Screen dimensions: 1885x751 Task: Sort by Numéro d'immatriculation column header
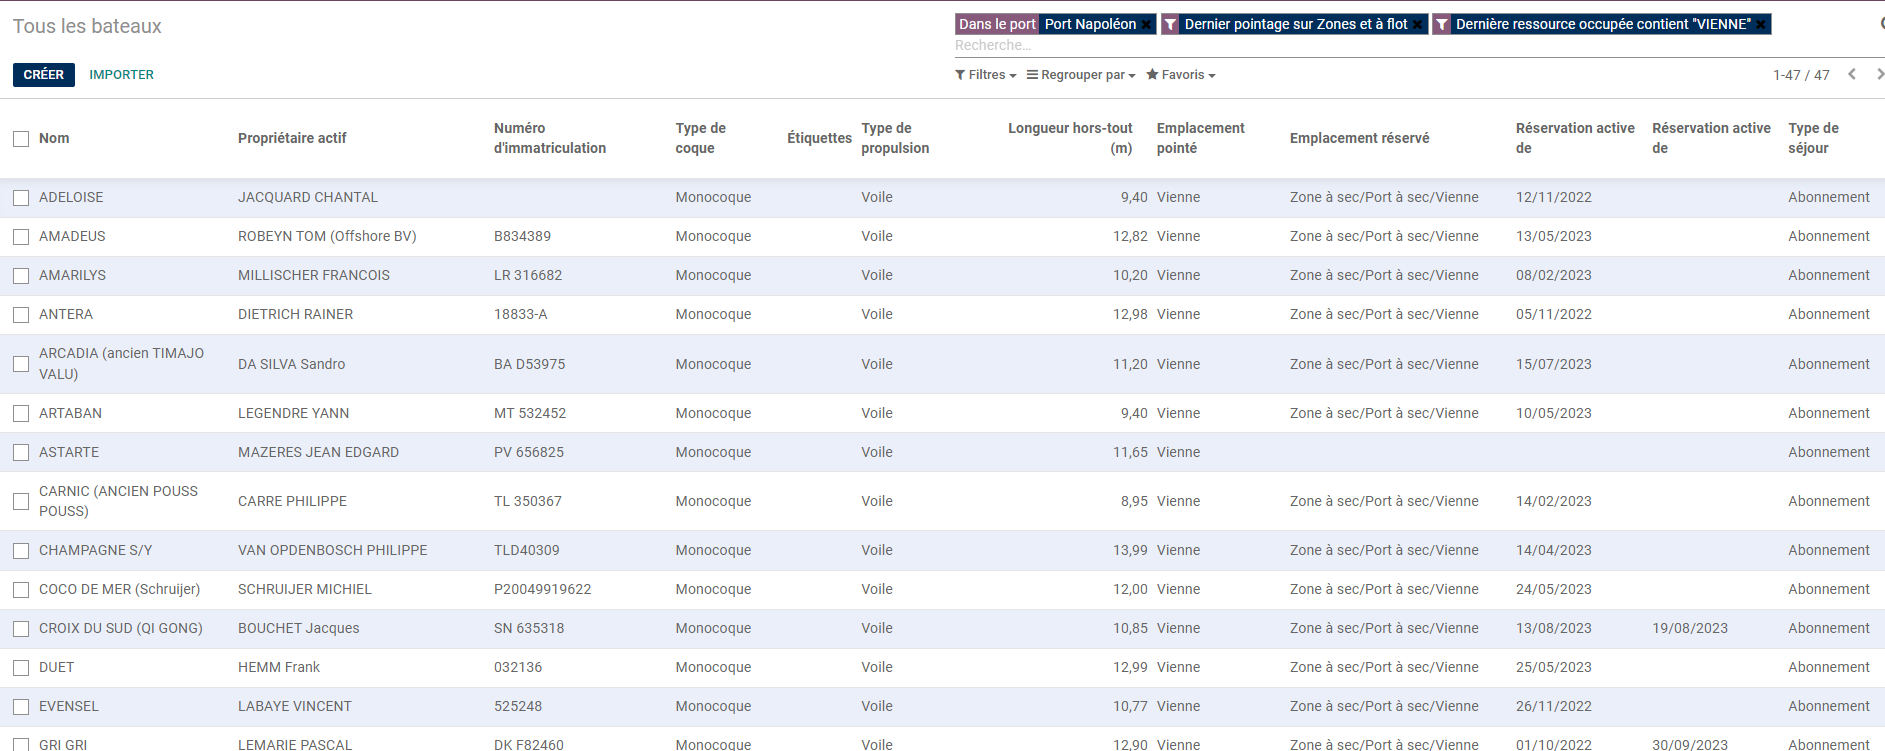(x=550, y=138)
